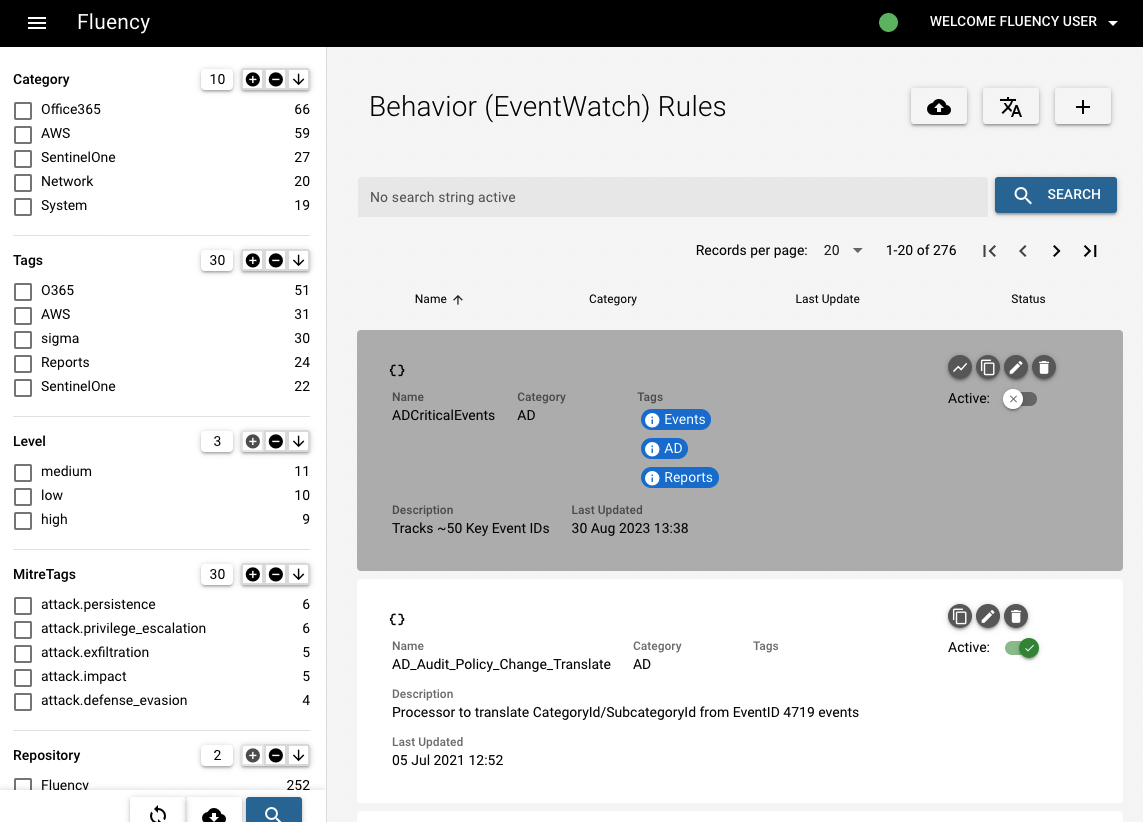Click the AD tag chip
The image size is (1143, 822).
(665, 449)
